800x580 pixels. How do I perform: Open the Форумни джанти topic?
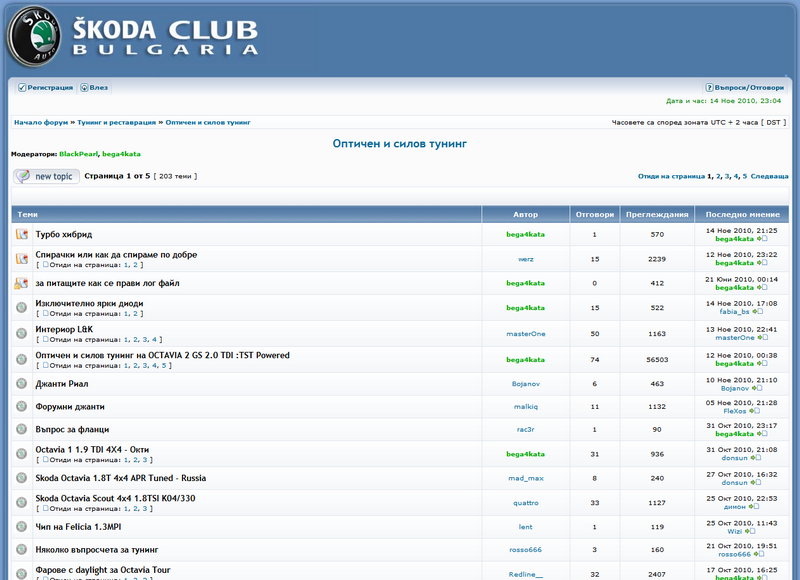70,407
